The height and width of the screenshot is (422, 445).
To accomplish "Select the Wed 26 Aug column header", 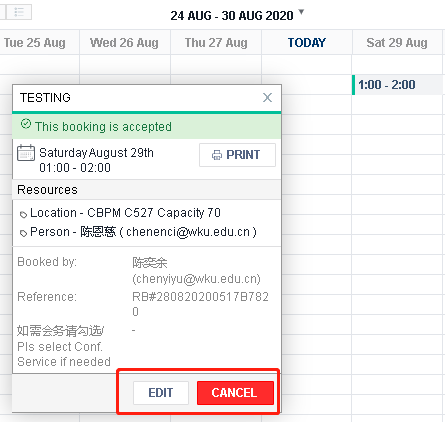I will (x=124, y=43).
